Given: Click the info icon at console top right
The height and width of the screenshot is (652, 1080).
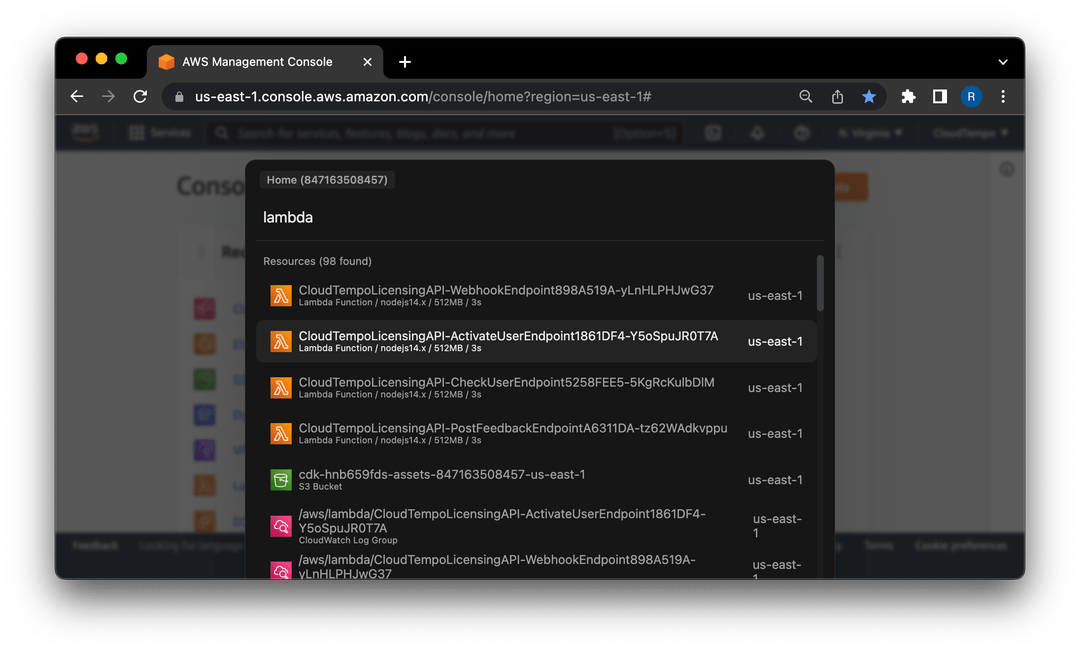Looking at the screenshot, I should click(x=1006, y=169).
